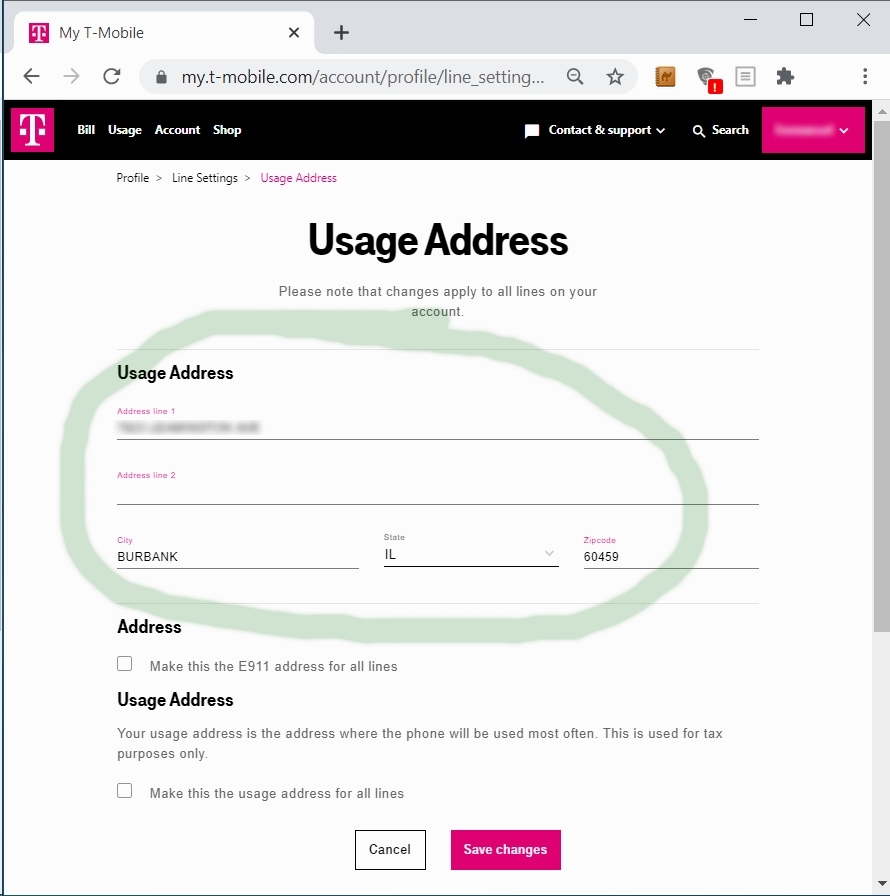Screen dimensions: 890x896
Task: Open the Bill menu item
Action: [x=86, y=130]
